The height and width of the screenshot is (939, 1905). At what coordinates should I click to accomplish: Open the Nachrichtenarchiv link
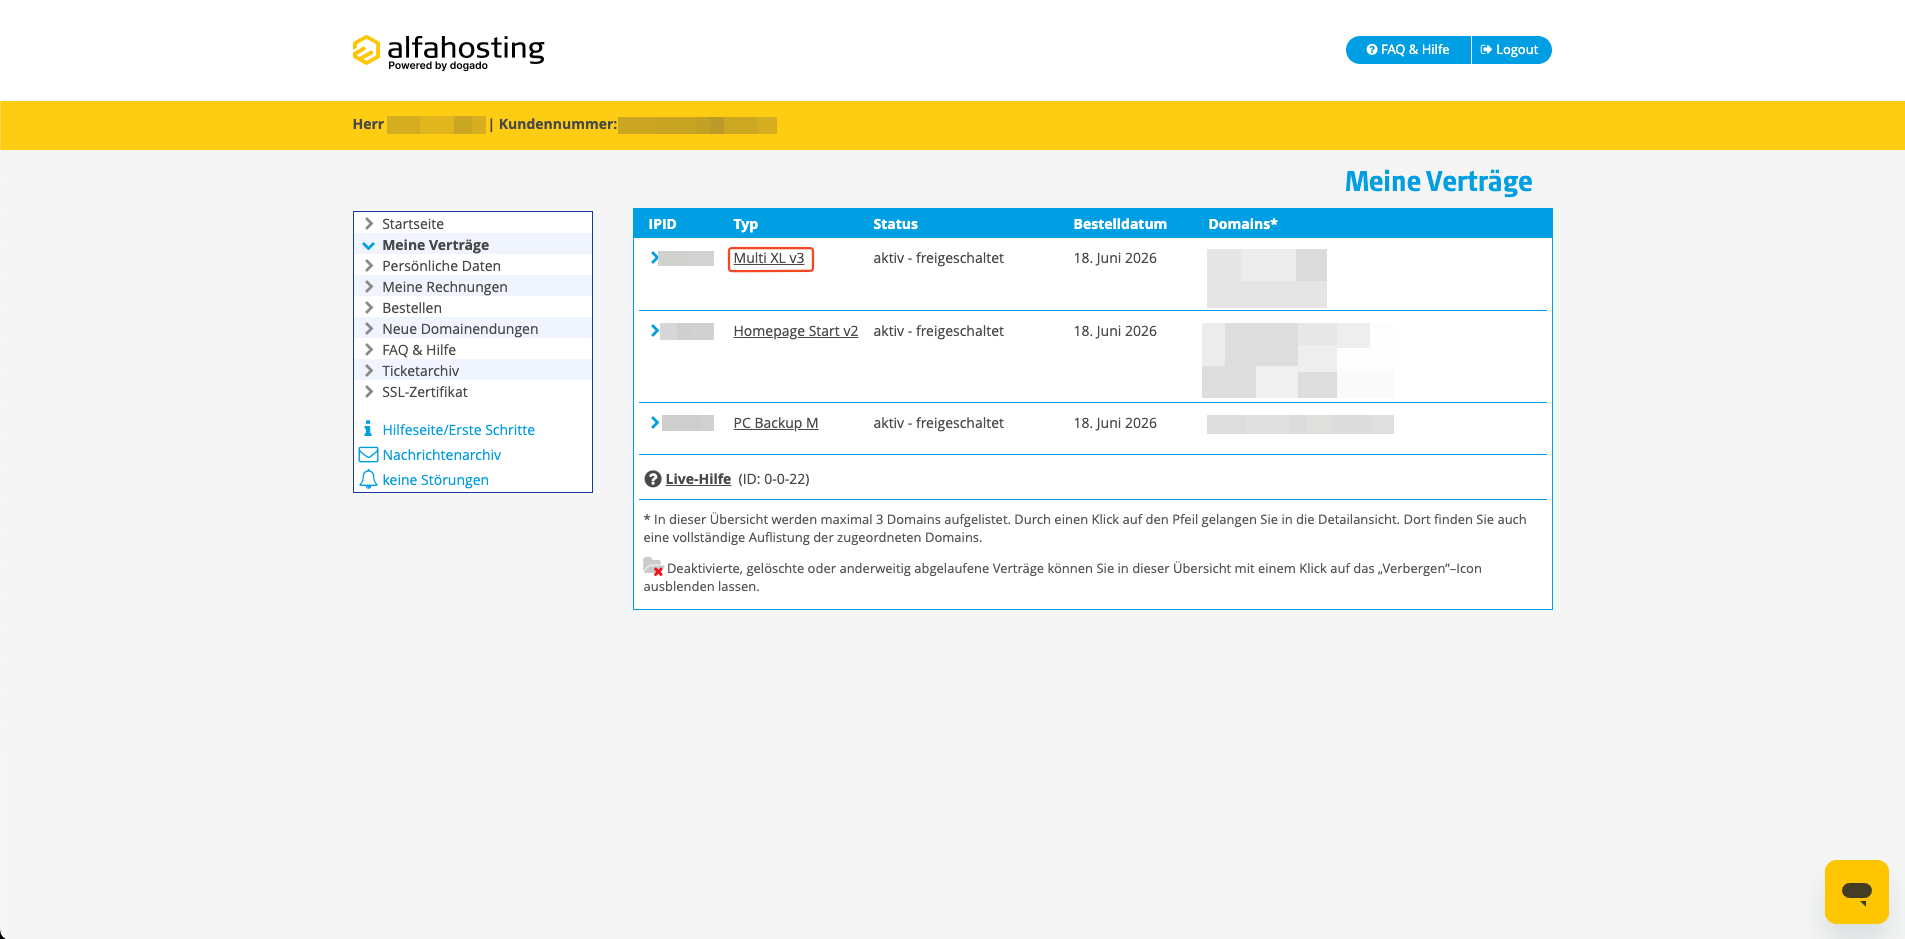point(442,455)
